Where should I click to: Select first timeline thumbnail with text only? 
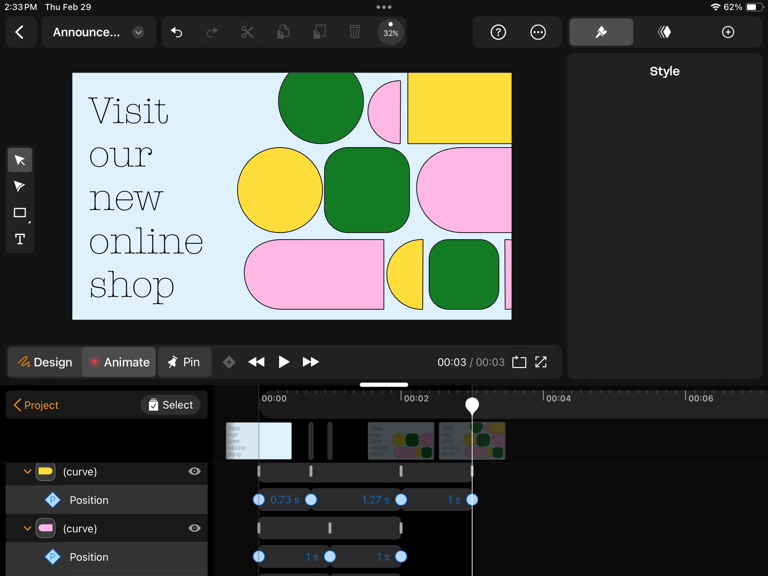(259, 441)
